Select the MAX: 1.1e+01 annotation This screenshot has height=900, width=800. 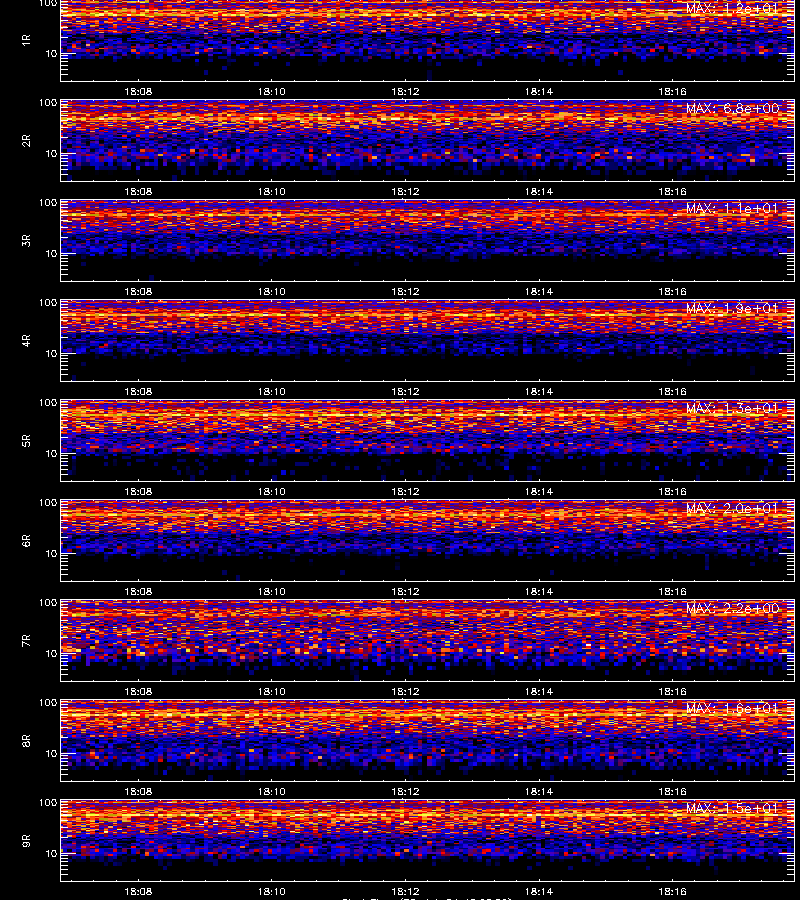[x=732, y=208]
